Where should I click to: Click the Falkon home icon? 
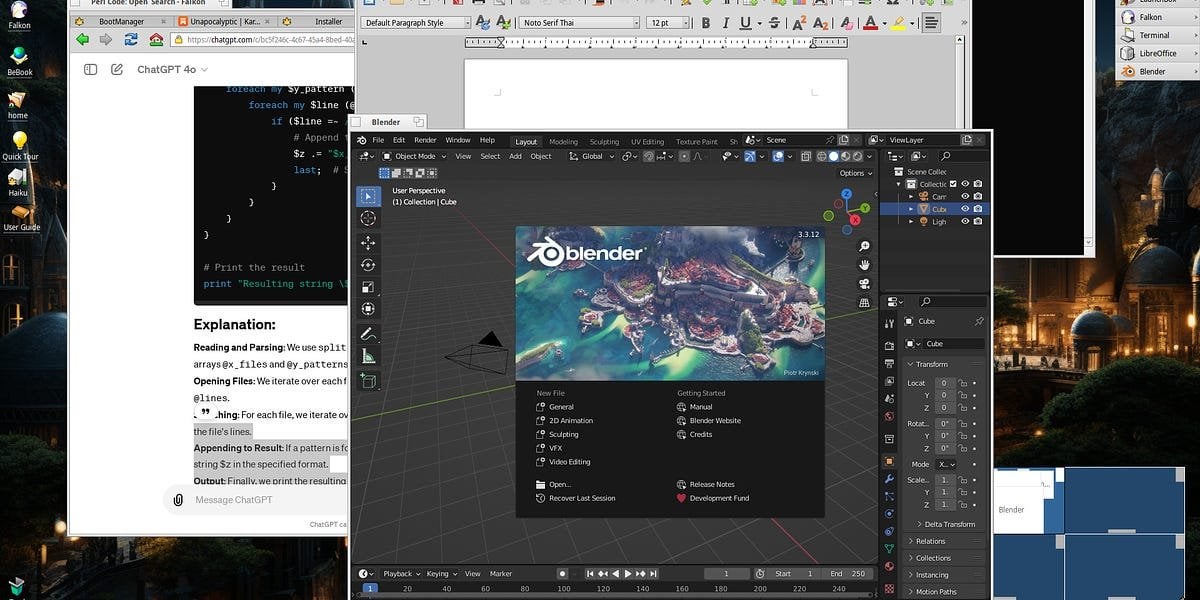pyautogui.click(x=156, y=39)
